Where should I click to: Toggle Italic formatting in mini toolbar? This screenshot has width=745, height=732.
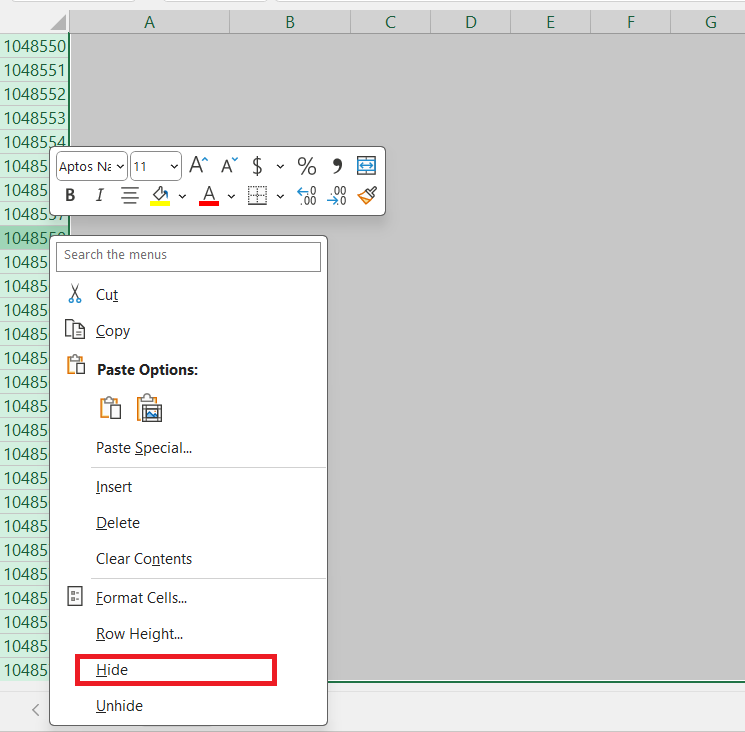pyautogui.click(x=100, y=195)
